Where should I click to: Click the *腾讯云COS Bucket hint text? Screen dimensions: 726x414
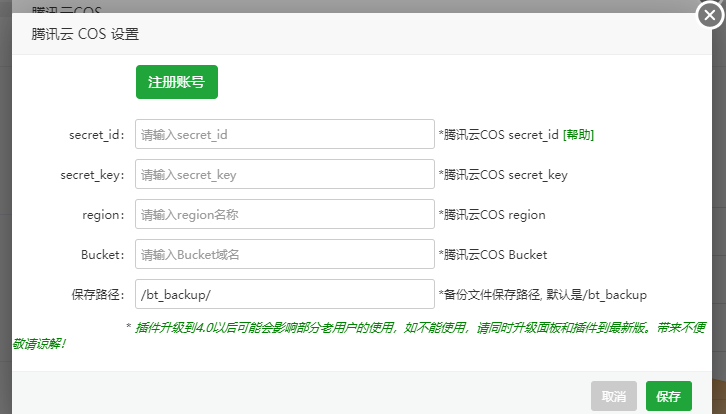(493, 255)
